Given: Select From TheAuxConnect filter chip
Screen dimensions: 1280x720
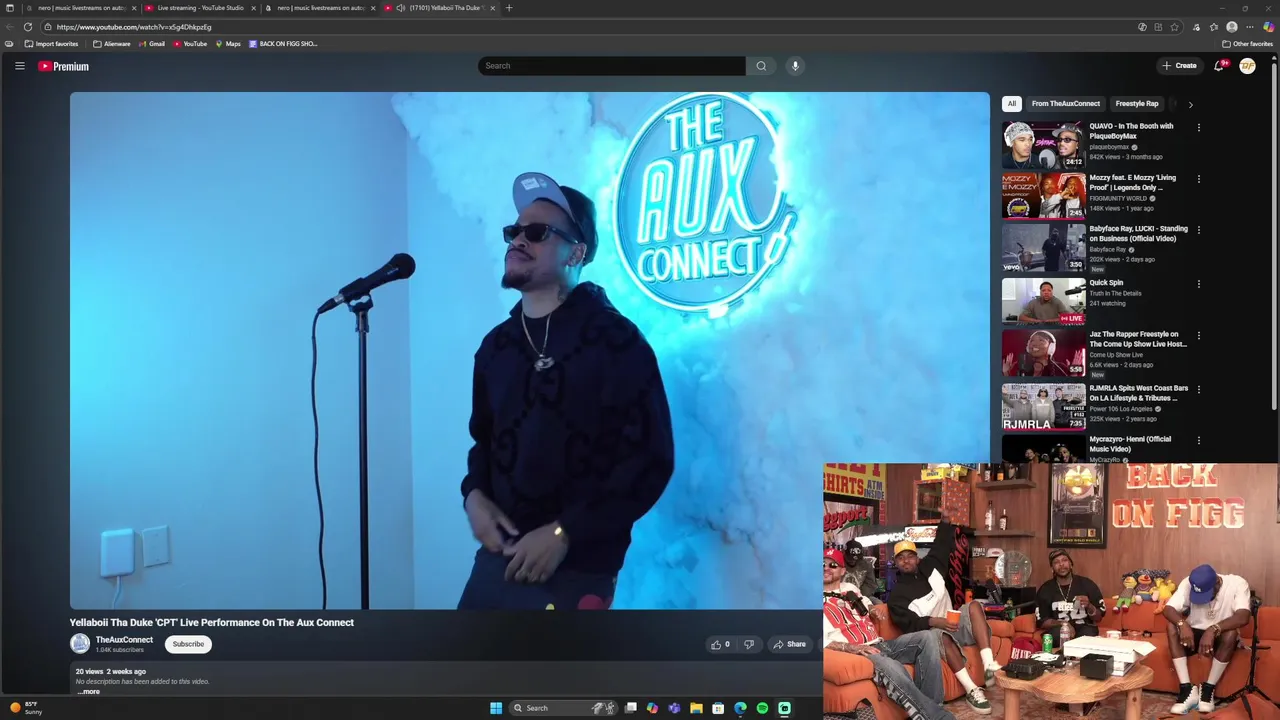Looking at the screenshot, I should pyautogui.click(x=1065, y=103).
